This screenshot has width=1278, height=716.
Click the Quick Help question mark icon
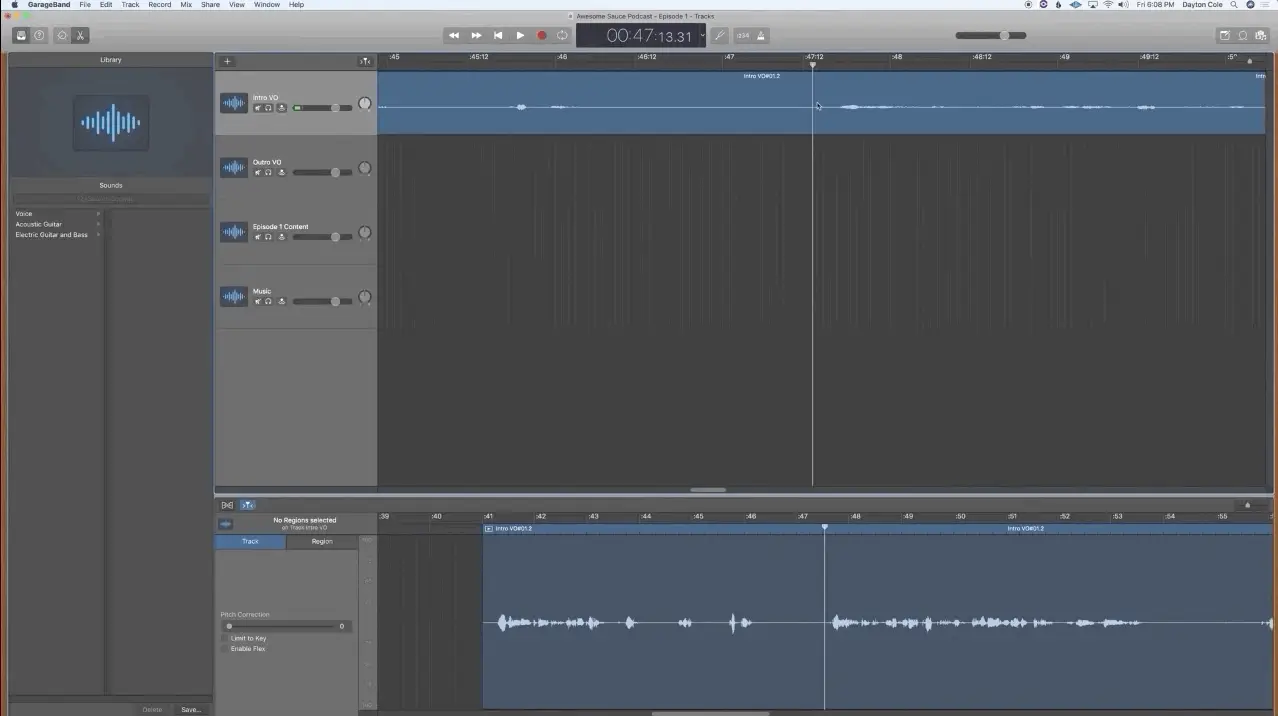point(39,35)
